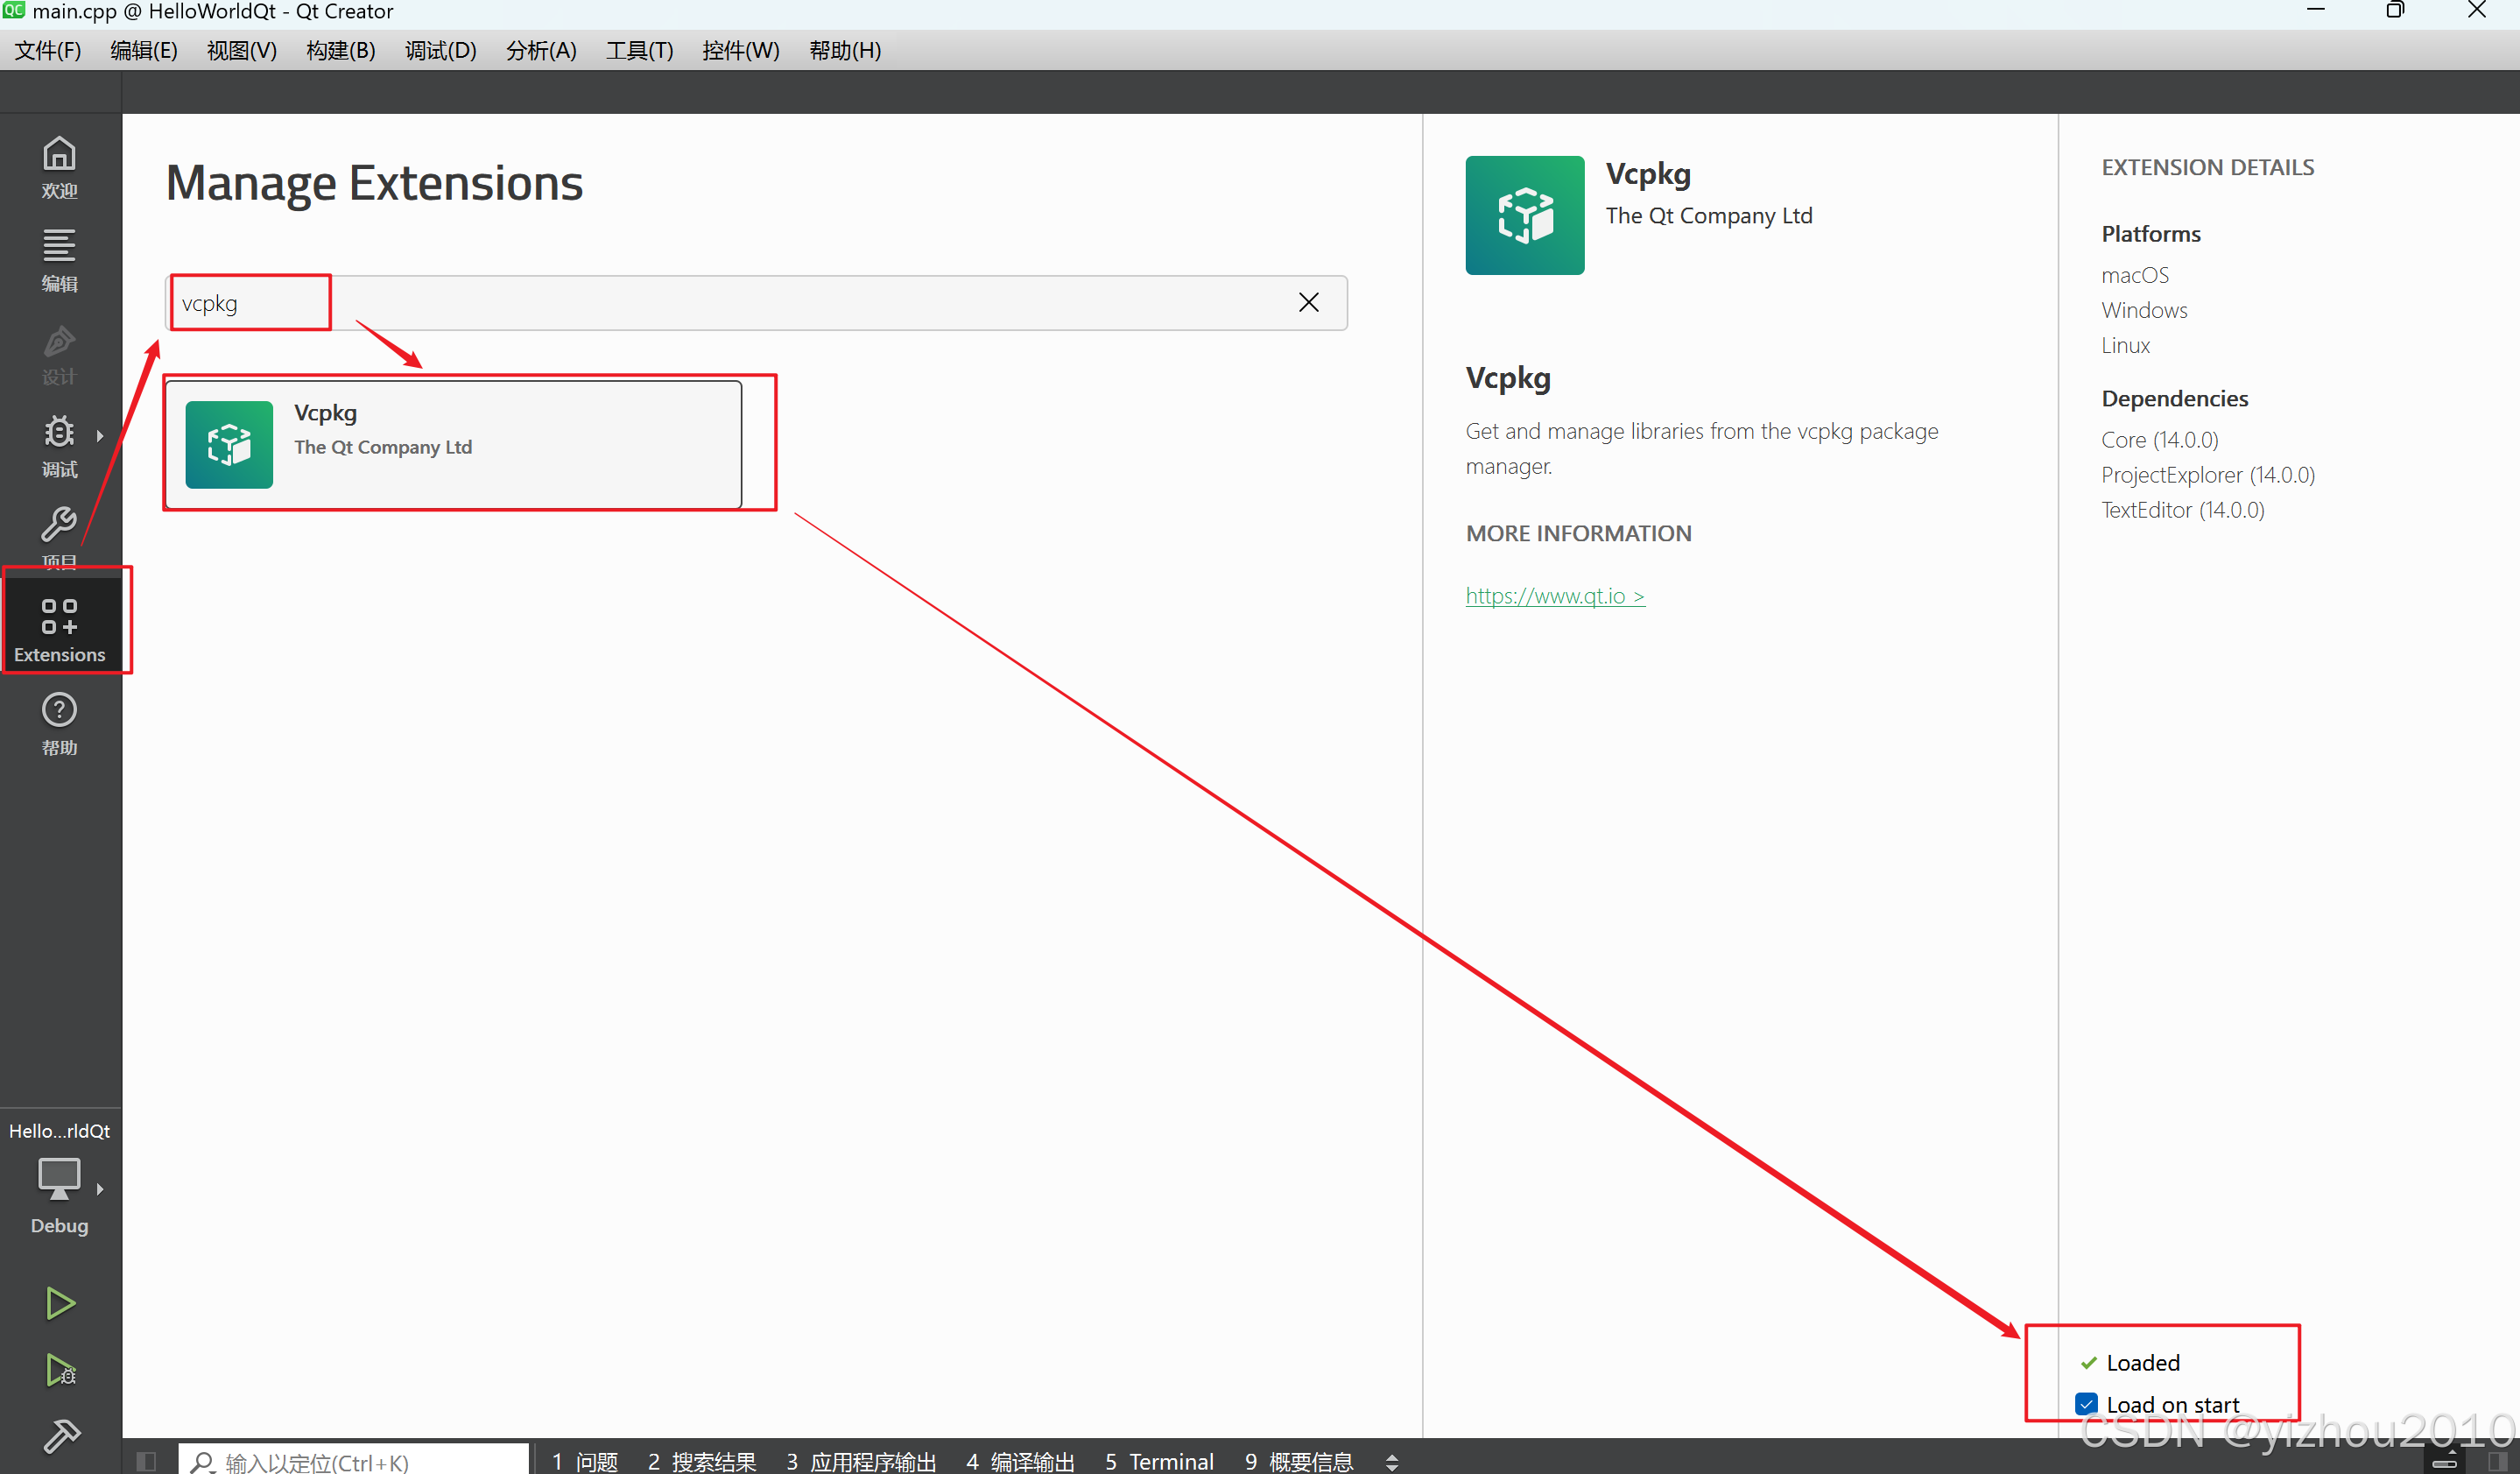
Task: Clear the vcpkg search with X
Action: tap(1308, 302)
